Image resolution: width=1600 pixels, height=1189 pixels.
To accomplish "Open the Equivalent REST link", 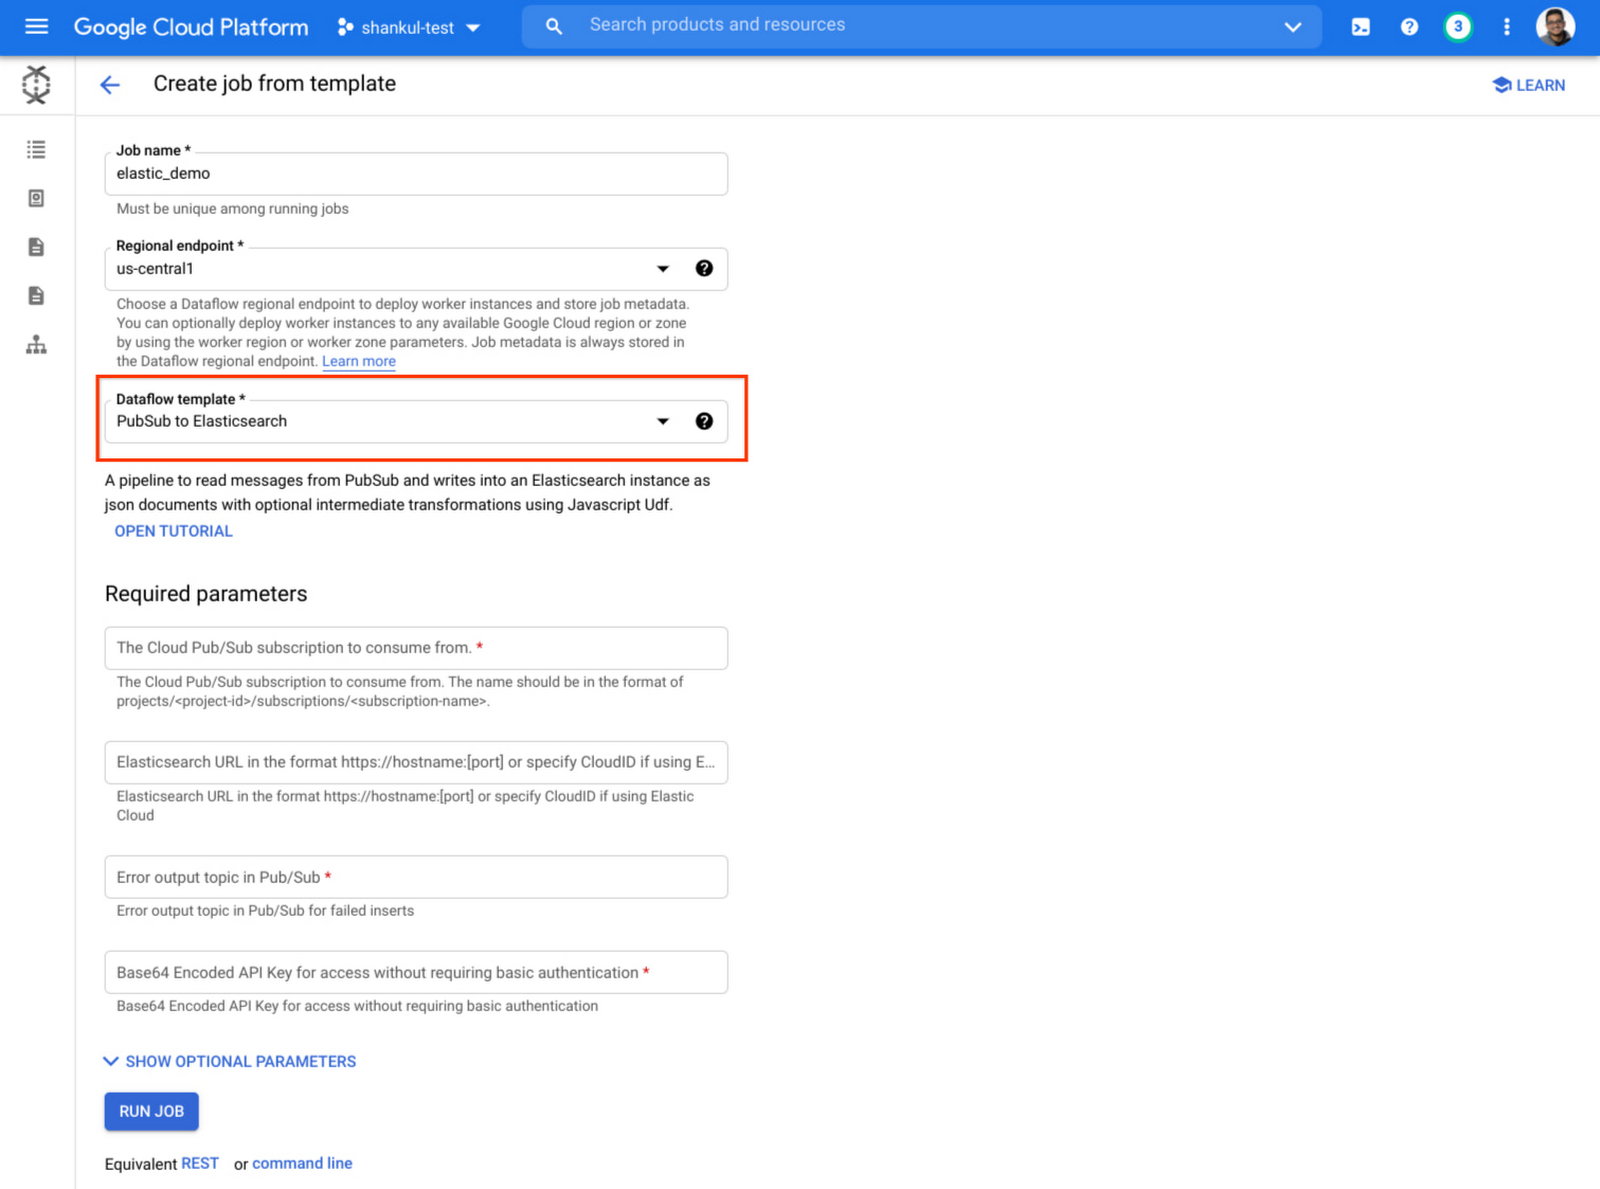I will tap(200, 1163).
